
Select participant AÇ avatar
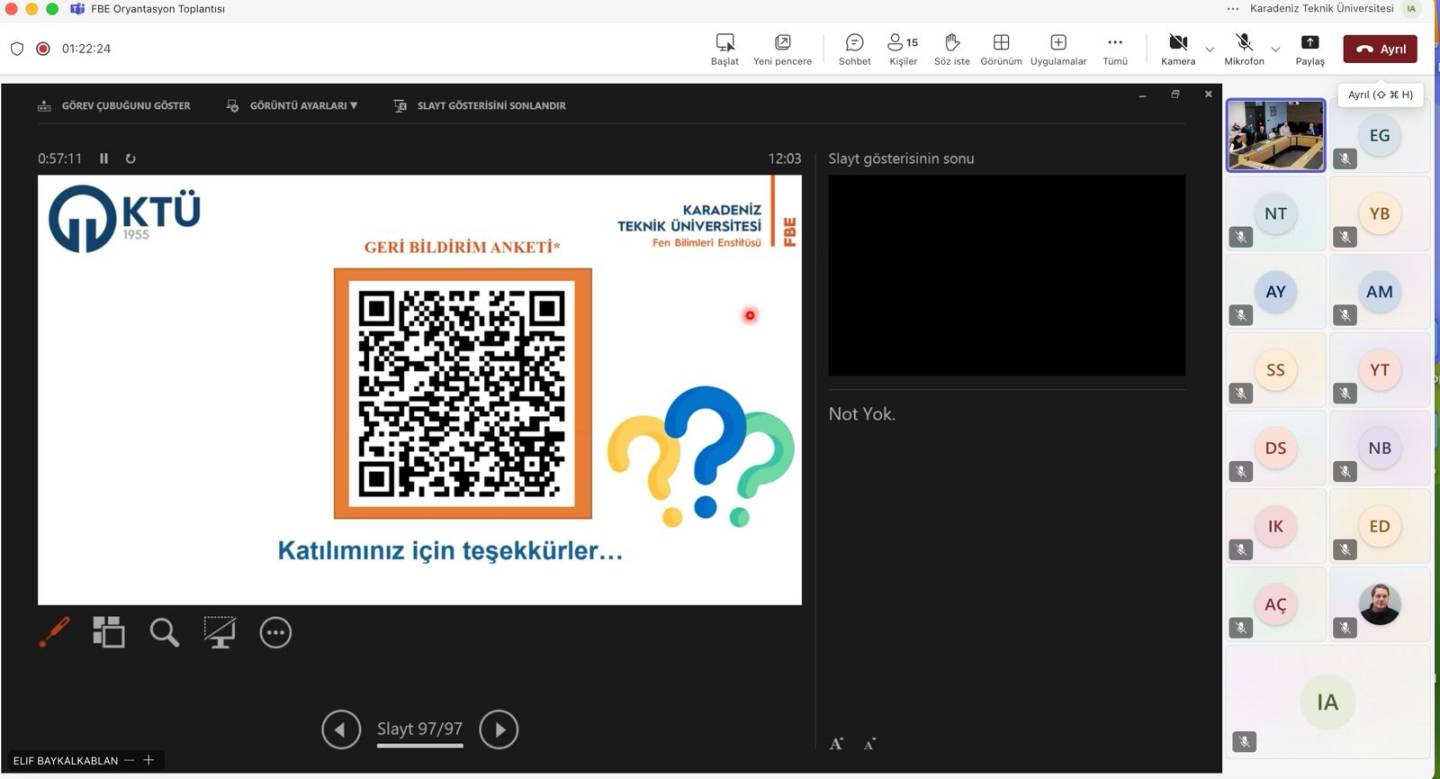[1275, 604]
